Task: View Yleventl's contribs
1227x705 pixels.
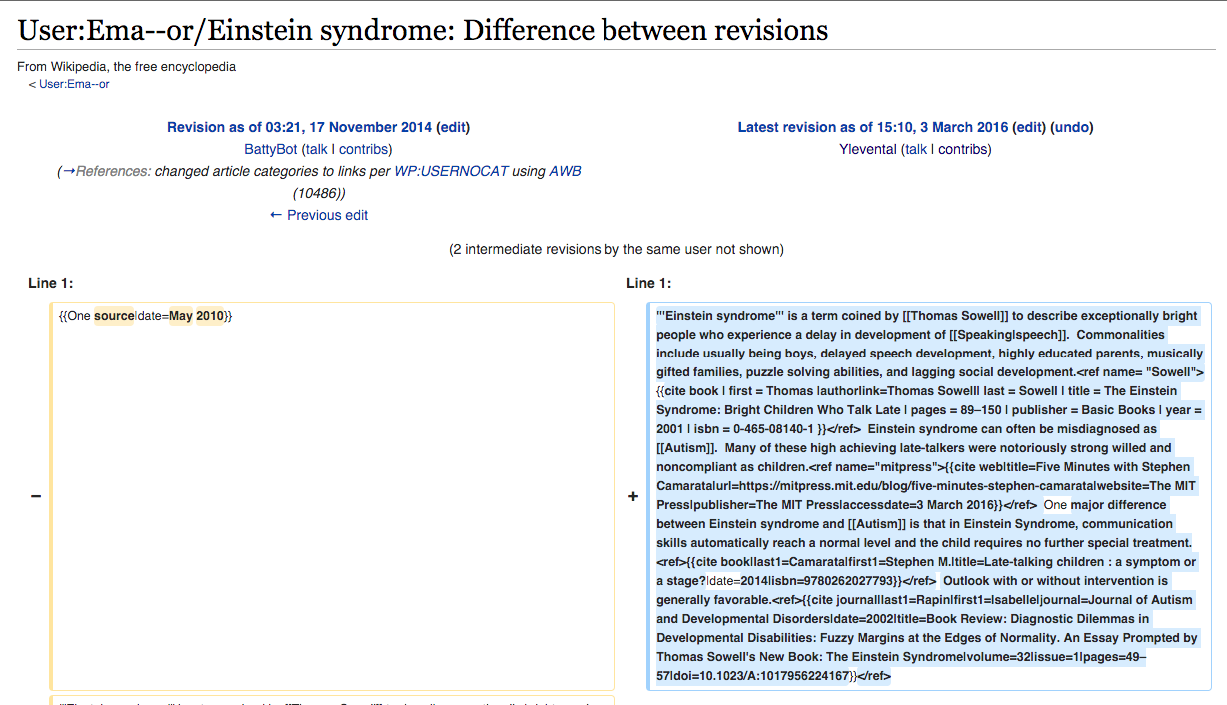Action: [x=962, y=149]
